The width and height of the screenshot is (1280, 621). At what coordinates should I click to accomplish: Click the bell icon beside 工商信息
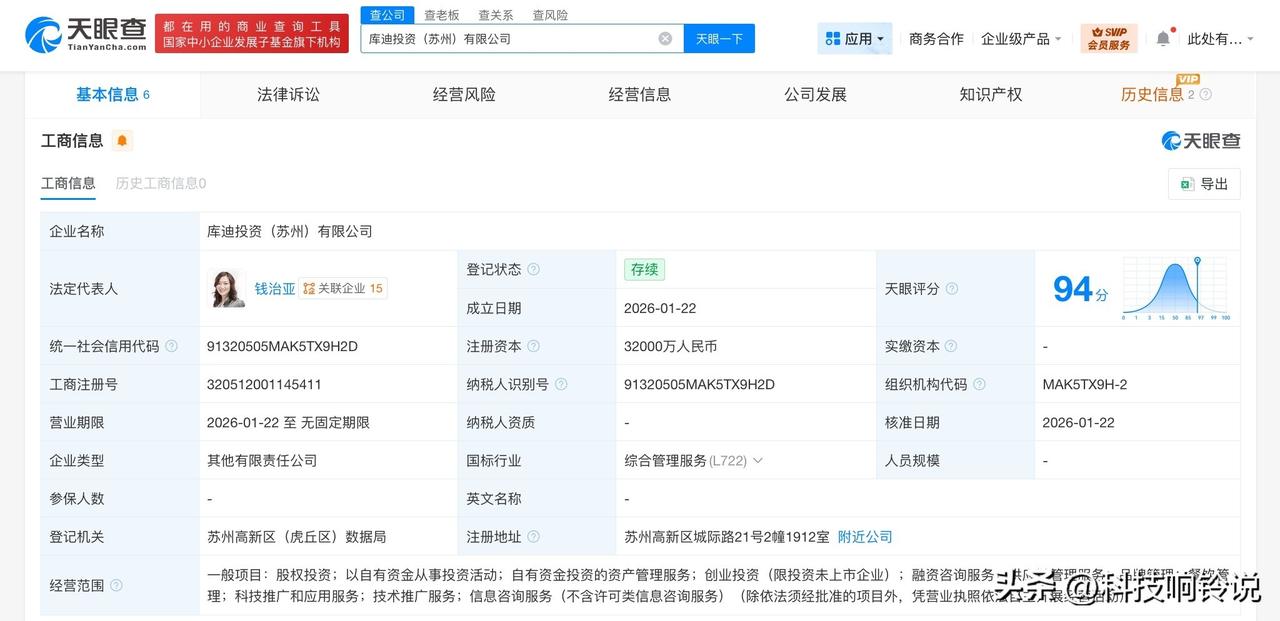tap(121, 140)
